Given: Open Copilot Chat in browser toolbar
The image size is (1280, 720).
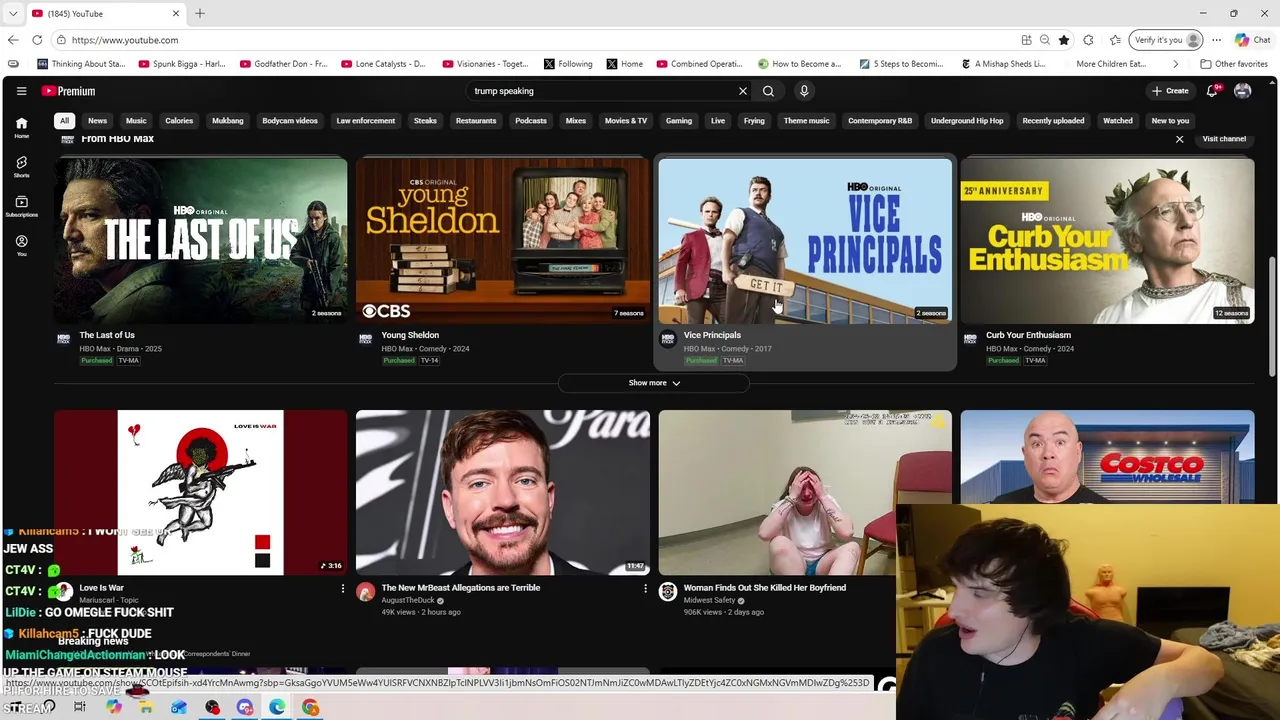Looking at the screenshot, I should pyautogui.click(x=1252, y=40).
